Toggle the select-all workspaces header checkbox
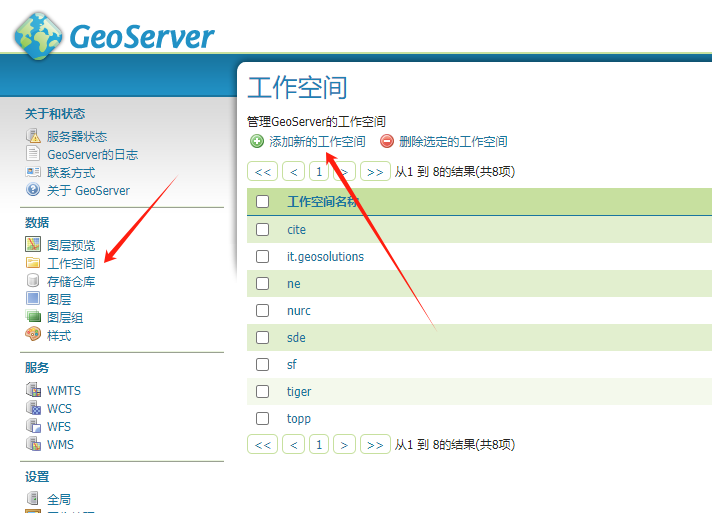The image size is (712, 513). click(262, 202)
